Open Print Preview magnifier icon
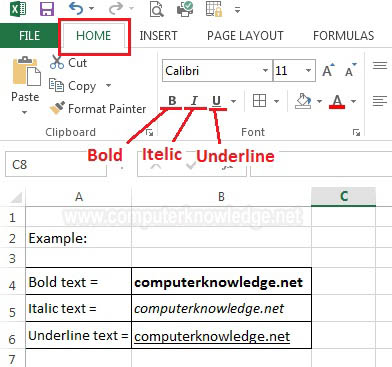392x367 pixels. pos(156,9)
